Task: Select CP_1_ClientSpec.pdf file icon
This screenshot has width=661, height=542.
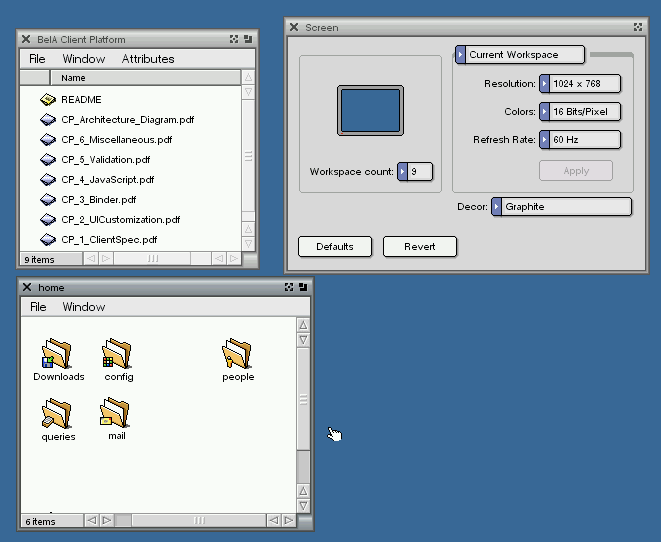Action: tap(48, 240)
